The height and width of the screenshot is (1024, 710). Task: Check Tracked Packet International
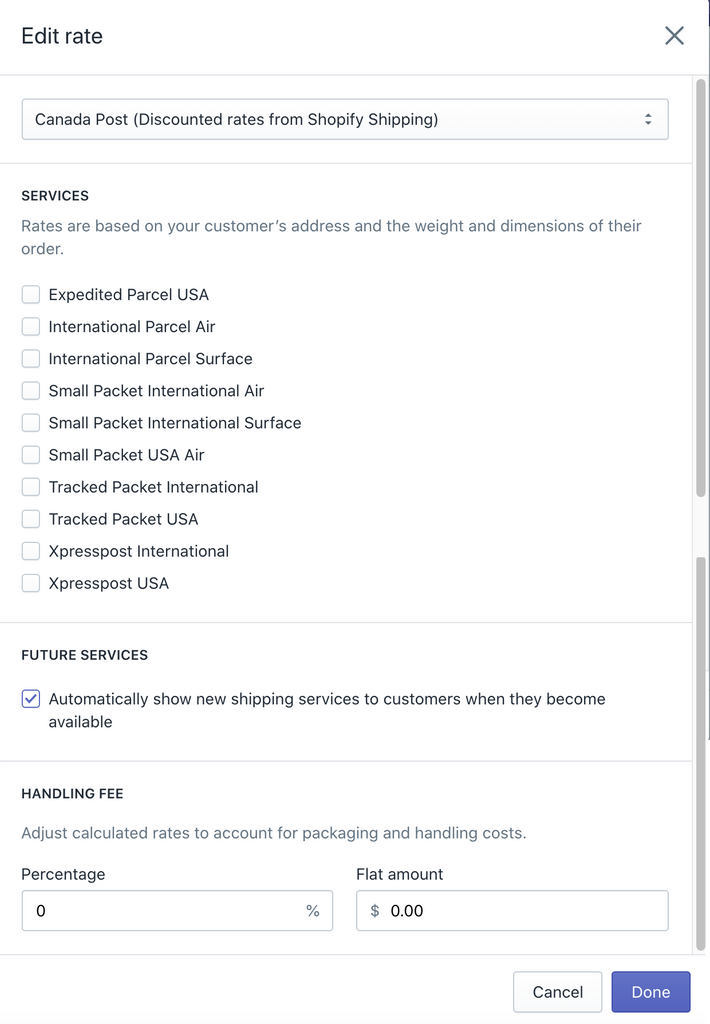30,486
